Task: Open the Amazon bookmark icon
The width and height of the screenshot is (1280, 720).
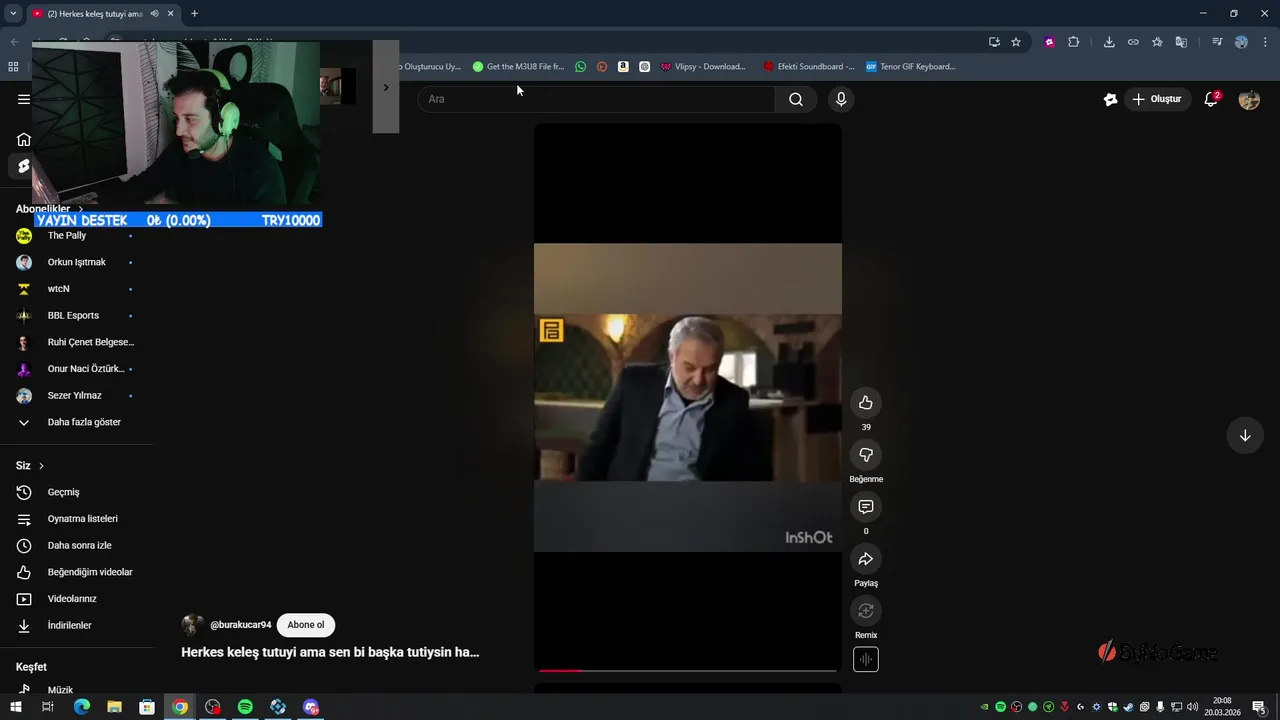Action: point(623,67)
